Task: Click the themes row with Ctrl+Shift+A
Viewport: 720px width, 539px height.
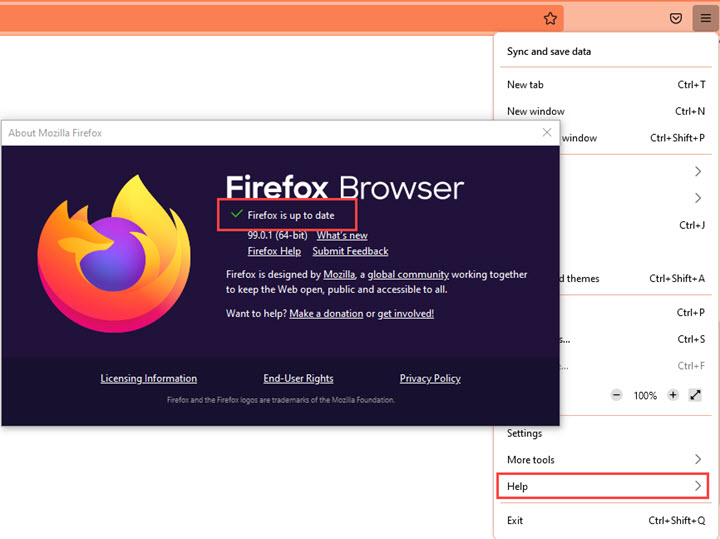Action: [x=636, y=278]
